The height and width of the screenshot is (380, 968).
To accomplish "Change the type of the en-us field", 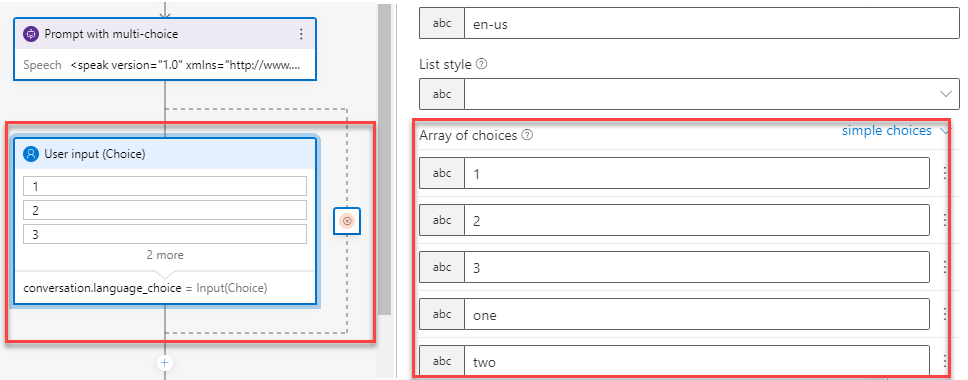I will (442, 23).
